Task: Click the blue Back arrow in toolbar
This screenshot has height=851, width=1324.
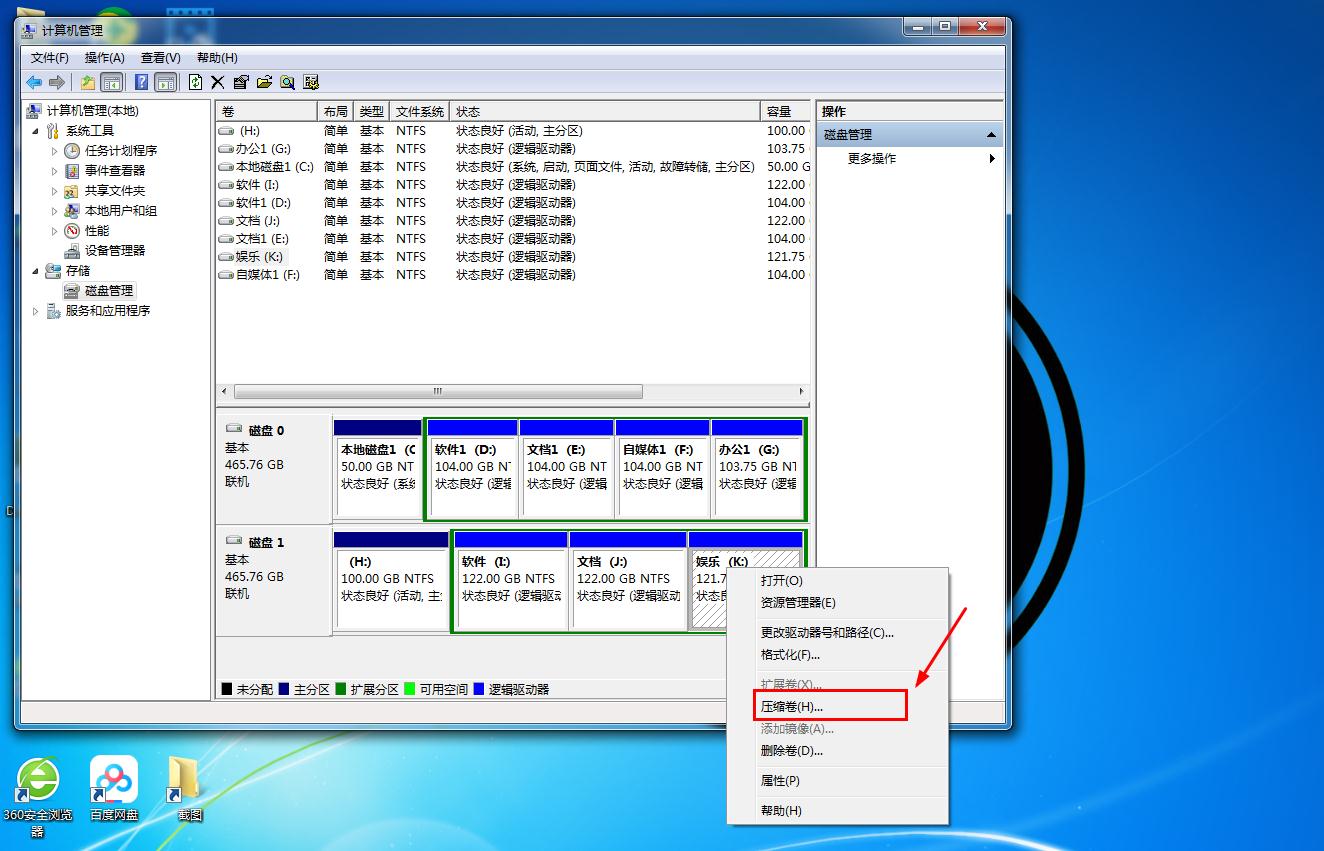Action: click(x=34, y=82)
